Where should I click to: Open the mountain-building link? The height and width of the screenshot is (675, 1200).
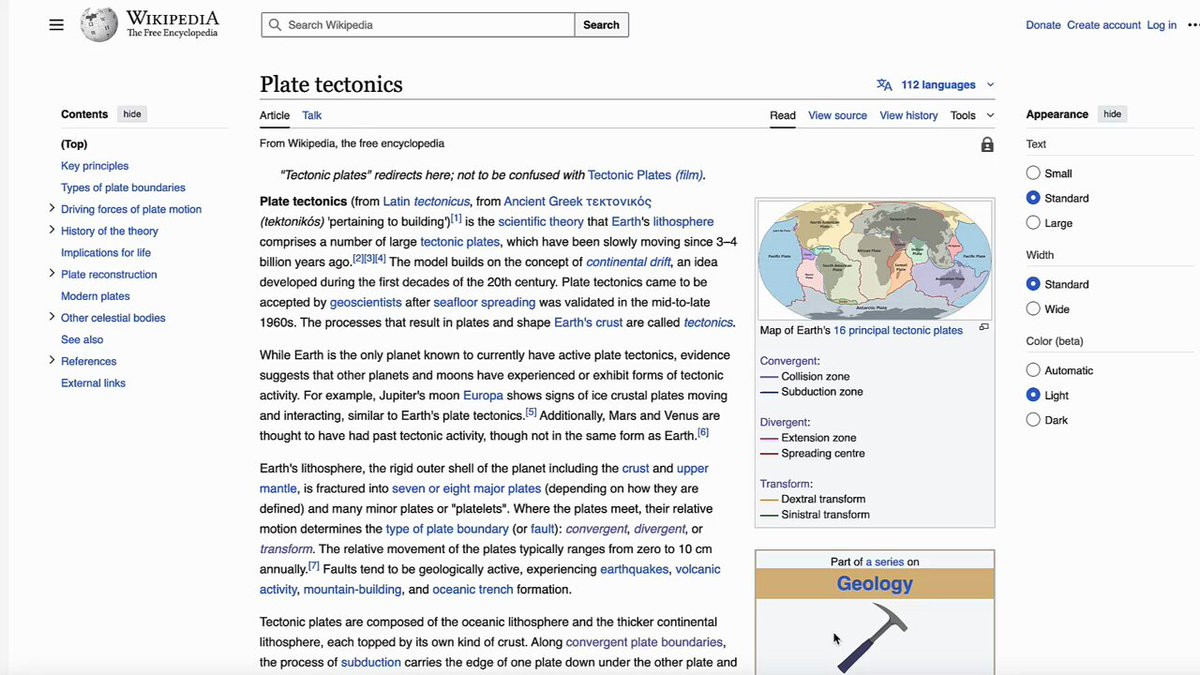[x=352, y=589]
